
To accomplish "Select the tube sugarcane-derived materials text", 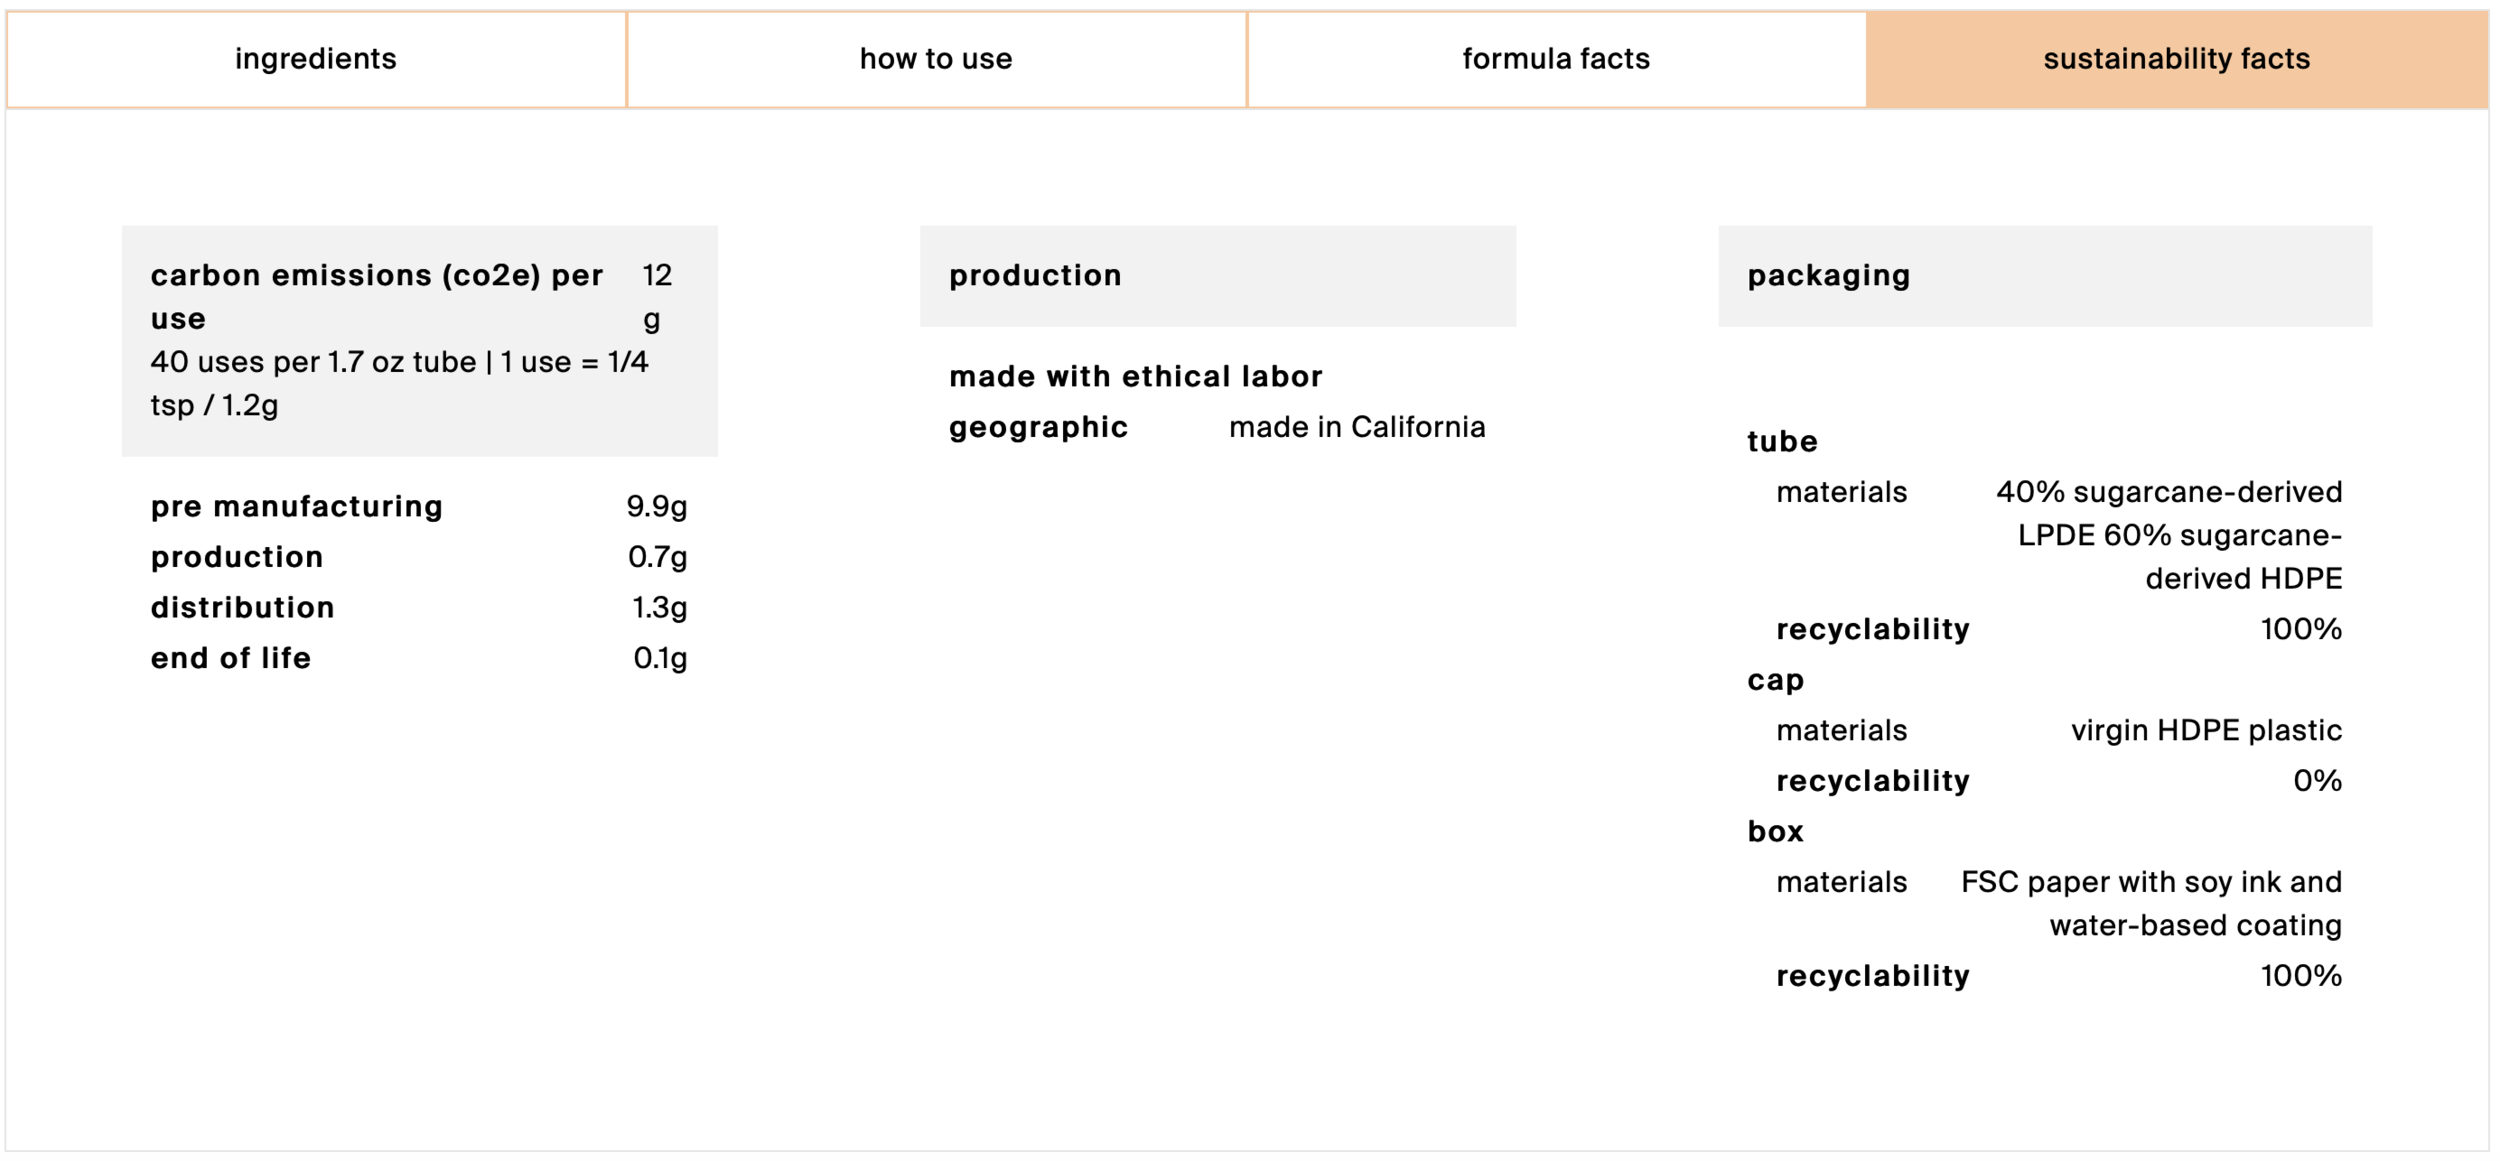I will 2169,535.
